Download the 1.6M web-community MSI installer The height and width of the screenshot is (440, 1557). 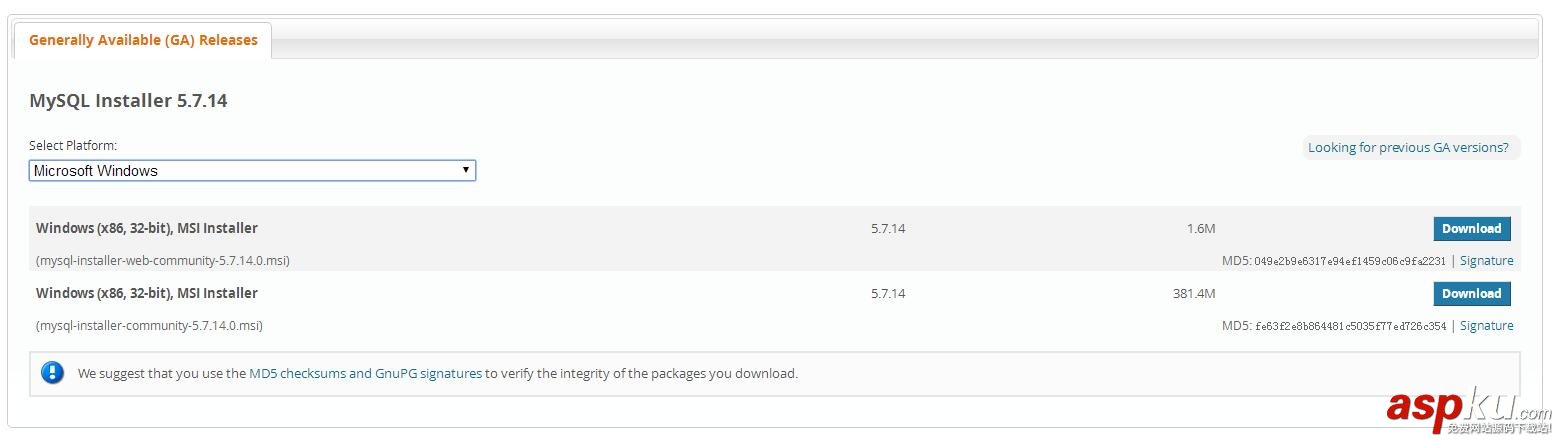1471,229
